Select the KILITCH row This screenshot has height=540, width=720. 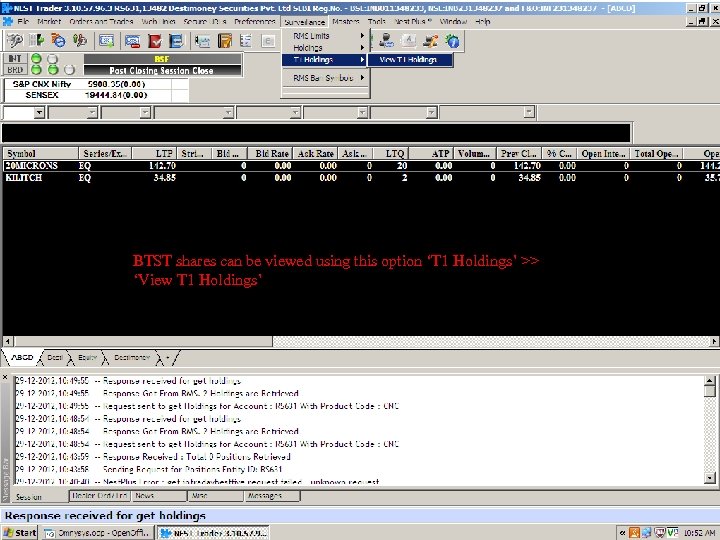coord(361,178)
